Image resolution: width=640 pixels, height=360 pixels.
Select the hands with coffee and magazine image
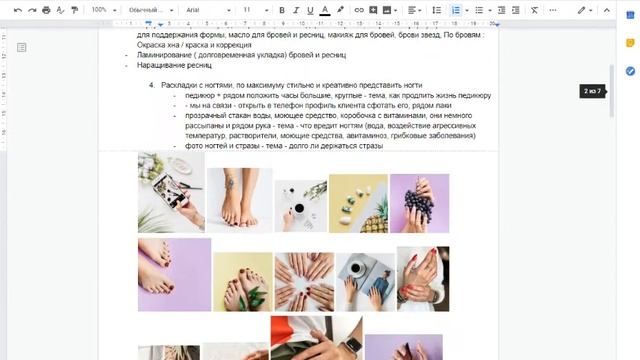point(365,282)
